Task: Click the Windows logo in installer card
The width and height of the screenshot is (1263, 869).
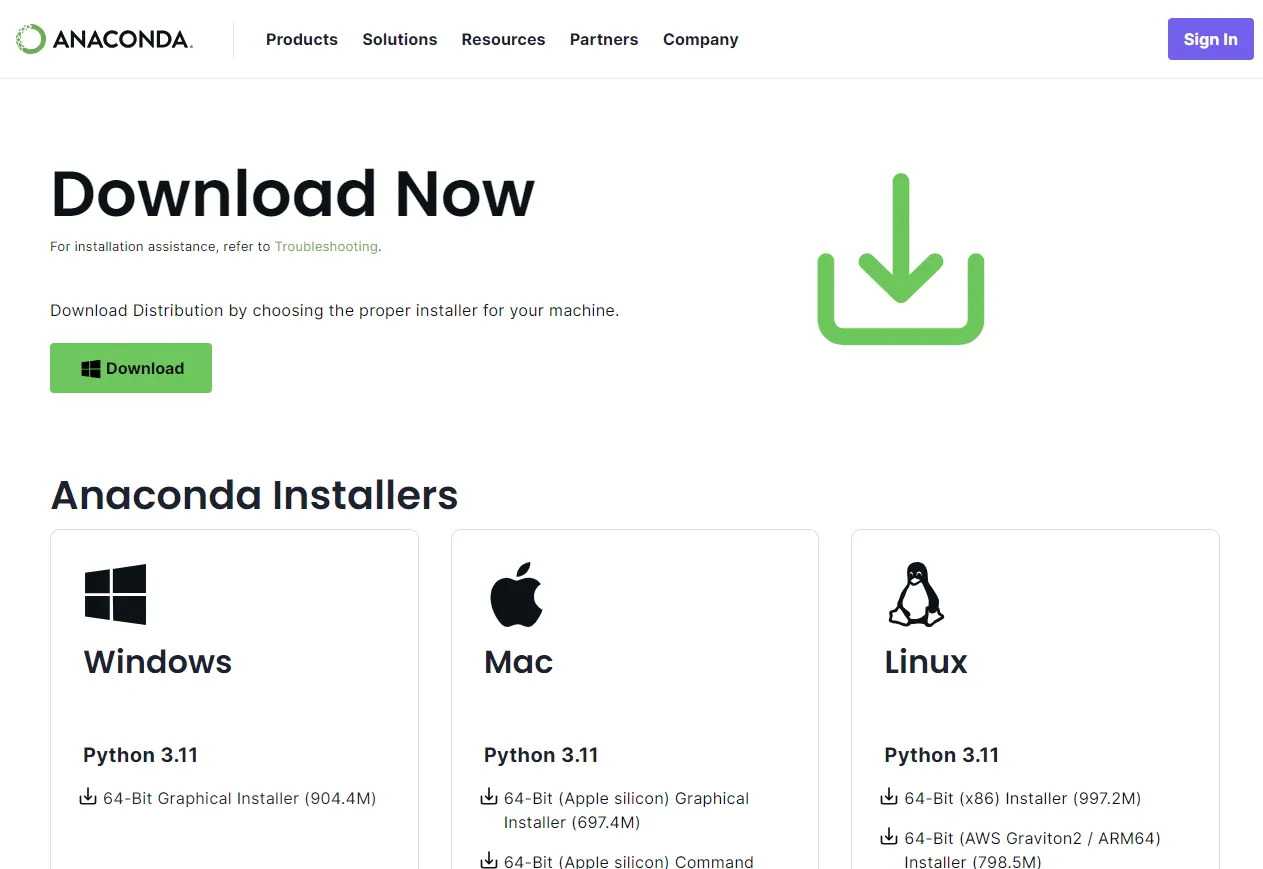Action: (x=116, y=594)
